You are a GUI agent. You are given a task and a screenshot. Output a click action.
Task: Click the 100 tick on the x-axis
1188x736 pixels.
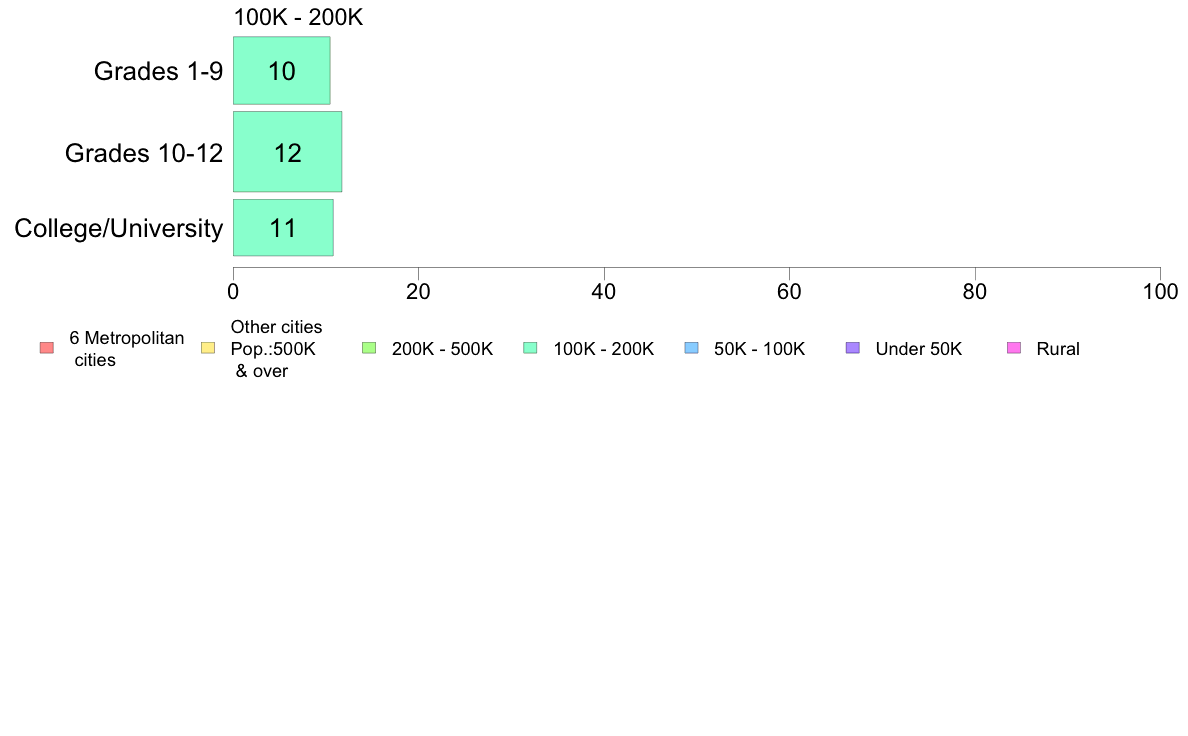[1160, 292]
